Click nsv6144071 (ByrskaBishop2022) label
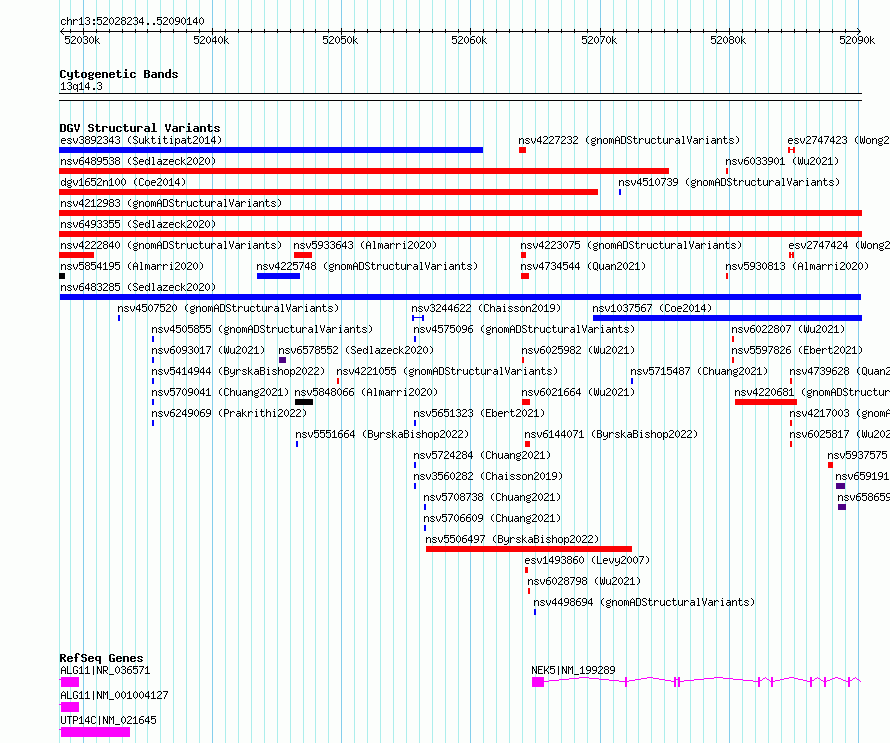Viewport: 890px width, 743px height. (611, 434)
